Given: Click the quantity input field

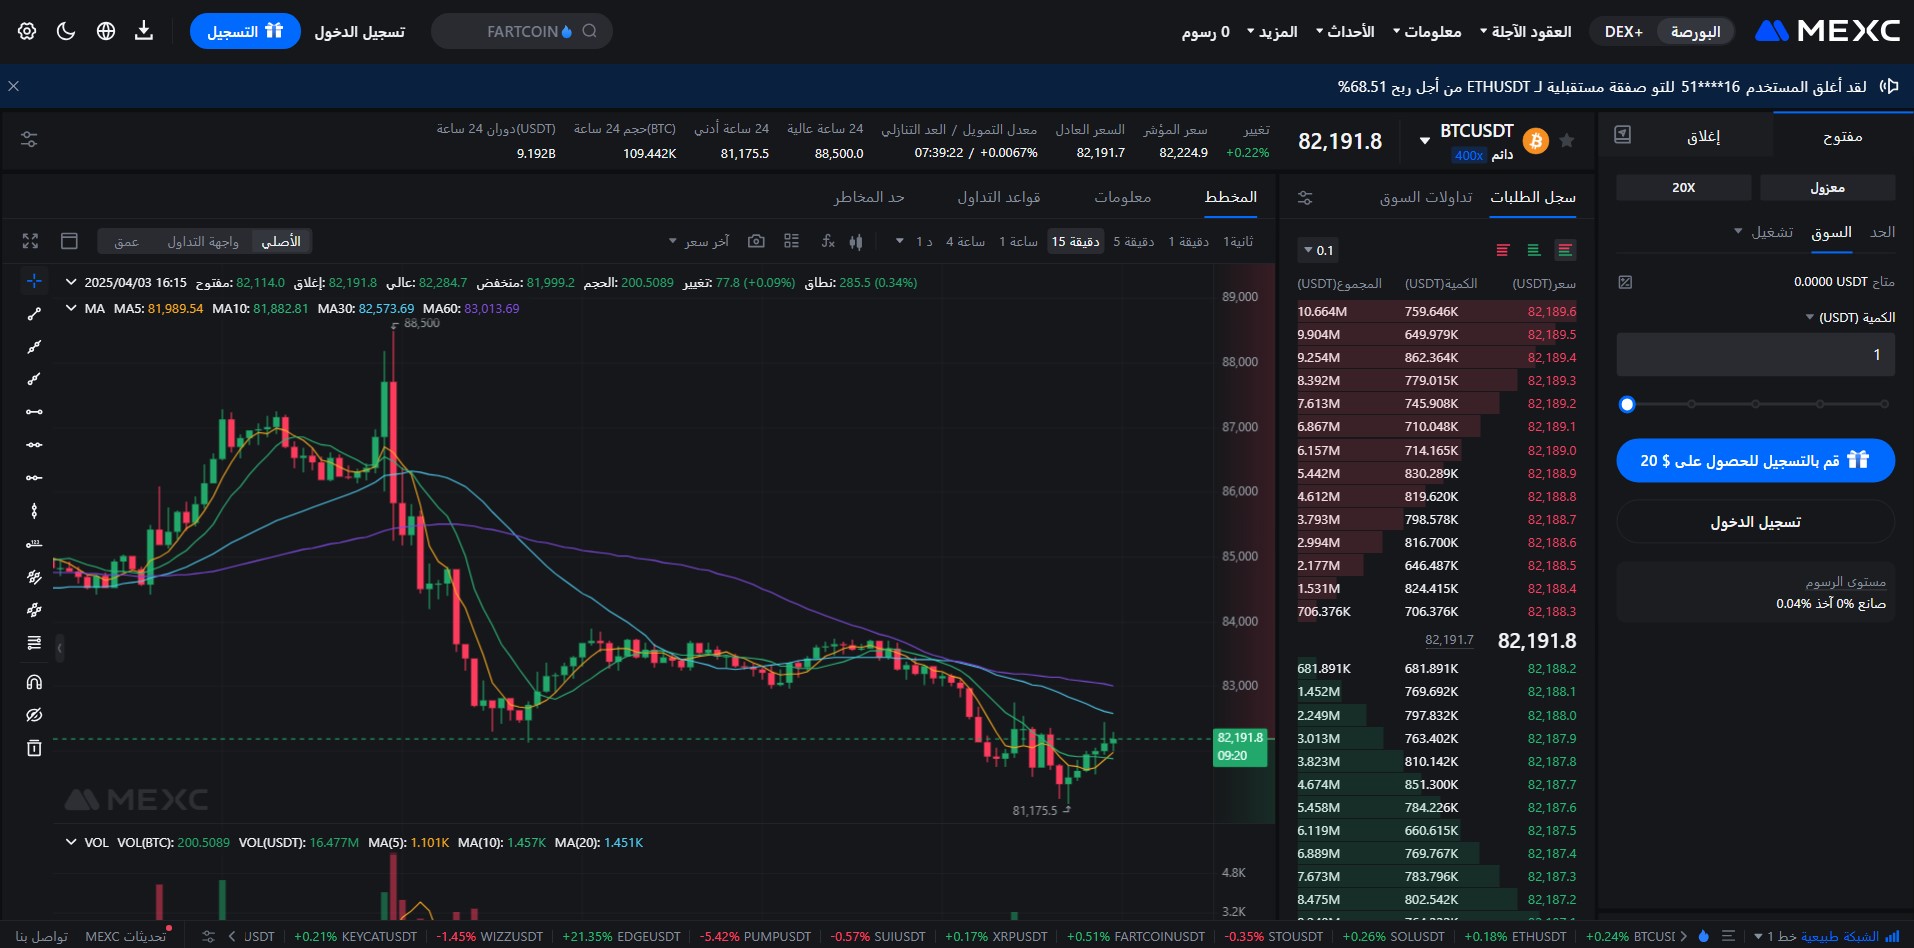Looking at the screenshot, I should (1755, 355).
